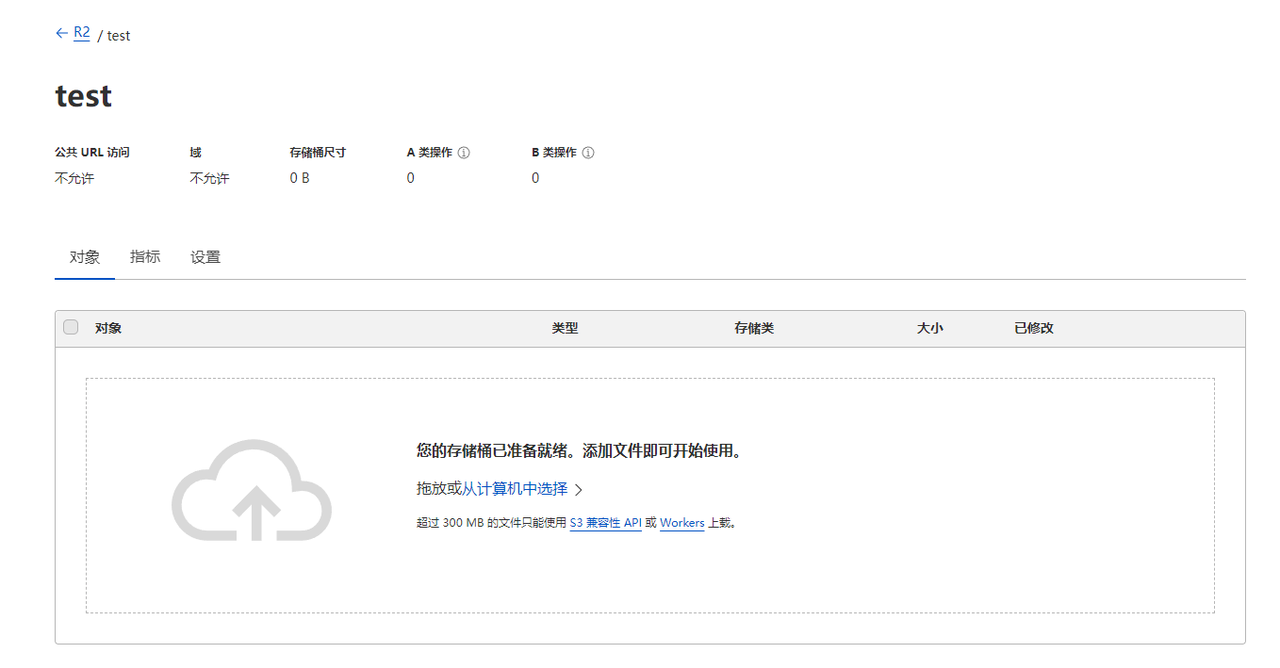
Task: Click the 大小 column header
Action: (930, 327)
